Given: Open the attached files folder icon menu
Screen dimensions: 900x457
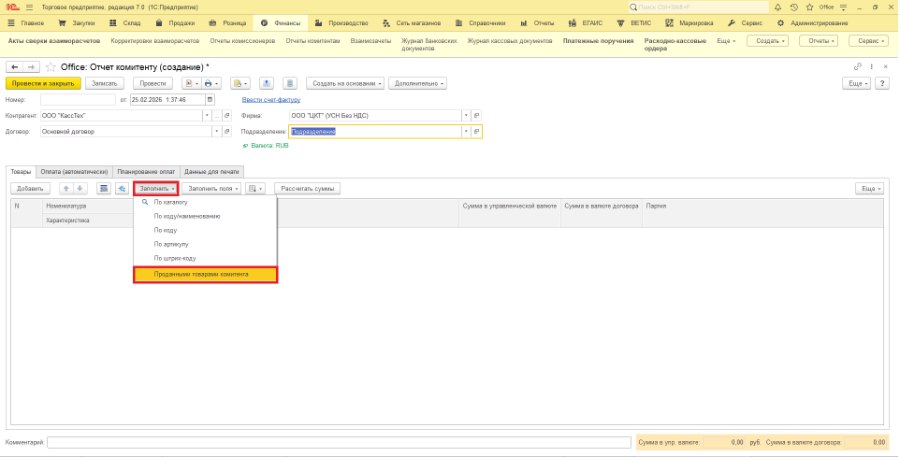Looking at the screenshot, I should [240, 83].
